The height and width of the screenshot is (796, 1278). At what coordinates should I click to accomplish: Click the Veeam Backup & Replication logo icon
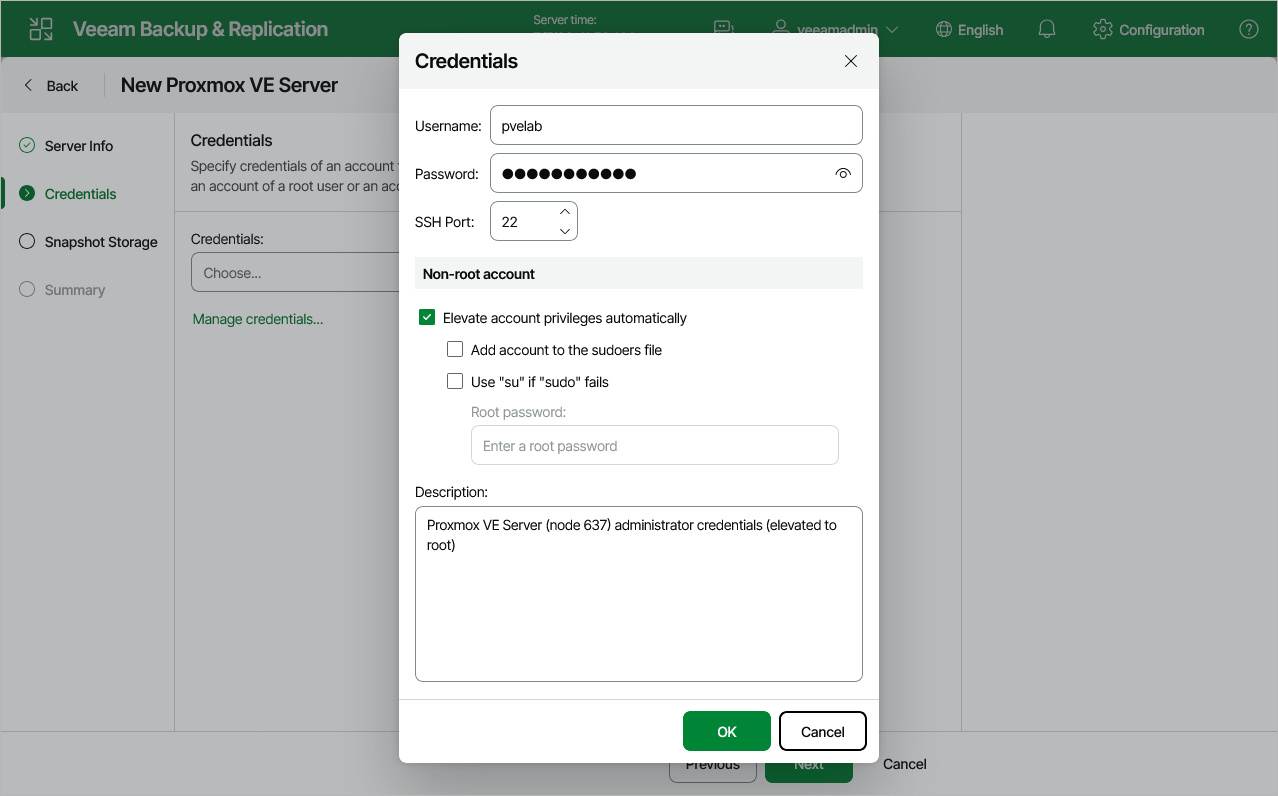(41, 29)
